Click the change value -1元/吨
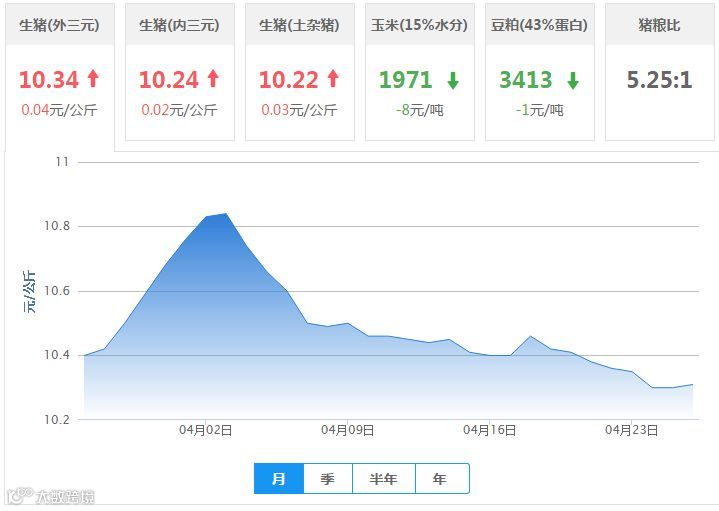The image size is (719, 511). (x=540, y=110)
